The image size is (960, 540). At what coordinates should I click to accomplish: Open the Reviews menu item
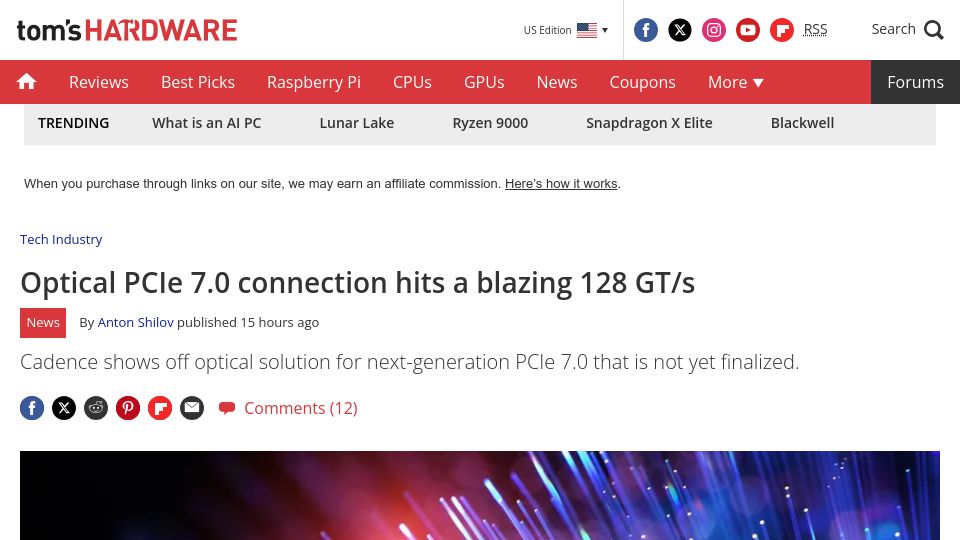point(99,82)
